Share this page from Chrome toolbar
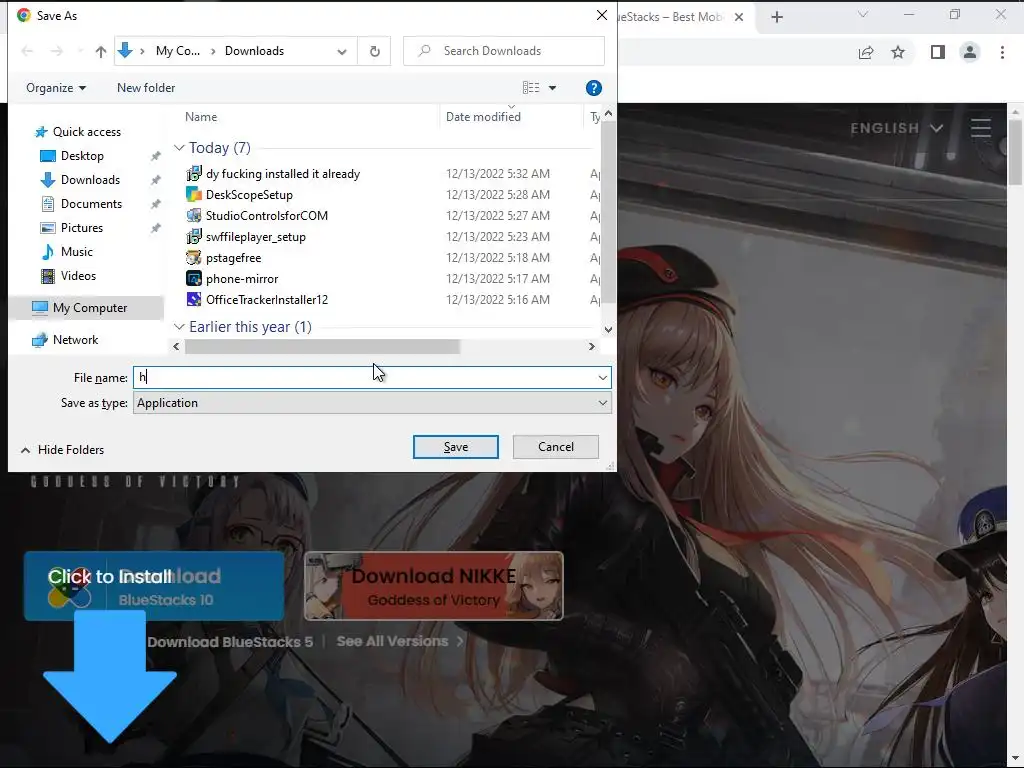The image size is (1024, 768). [x=866, y=52]
